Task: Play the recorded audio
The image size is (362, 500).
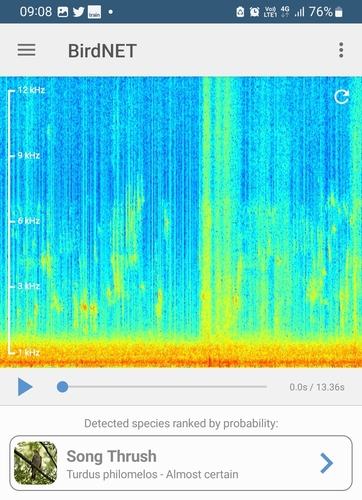Action: point(25,387)
